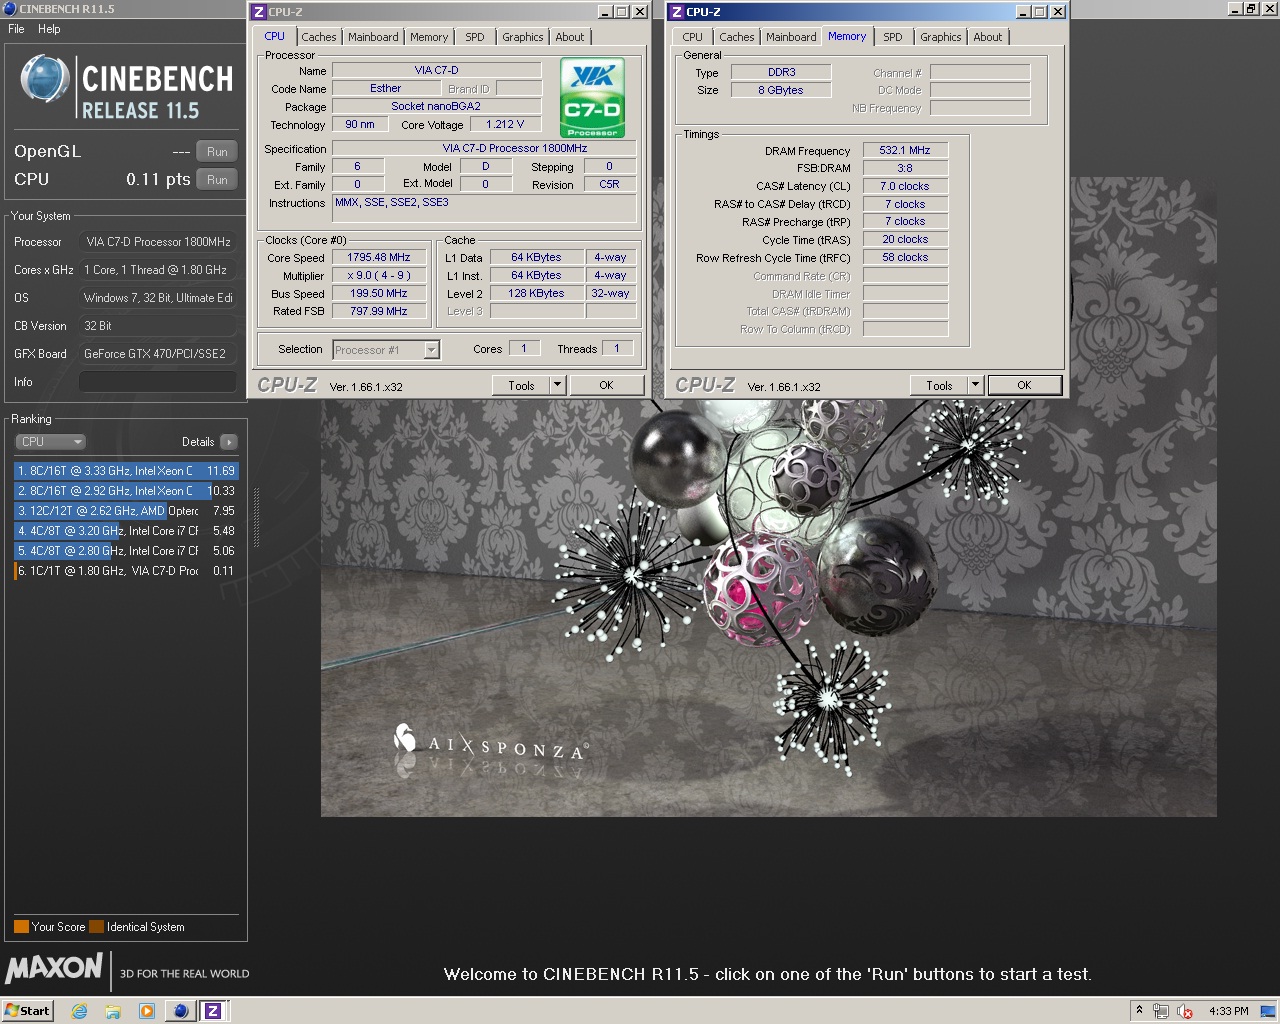Select ranking entry 8C/16T @ 3.33 GHz
This screenshot has width=1280, height=1024.
pos(126,471)
